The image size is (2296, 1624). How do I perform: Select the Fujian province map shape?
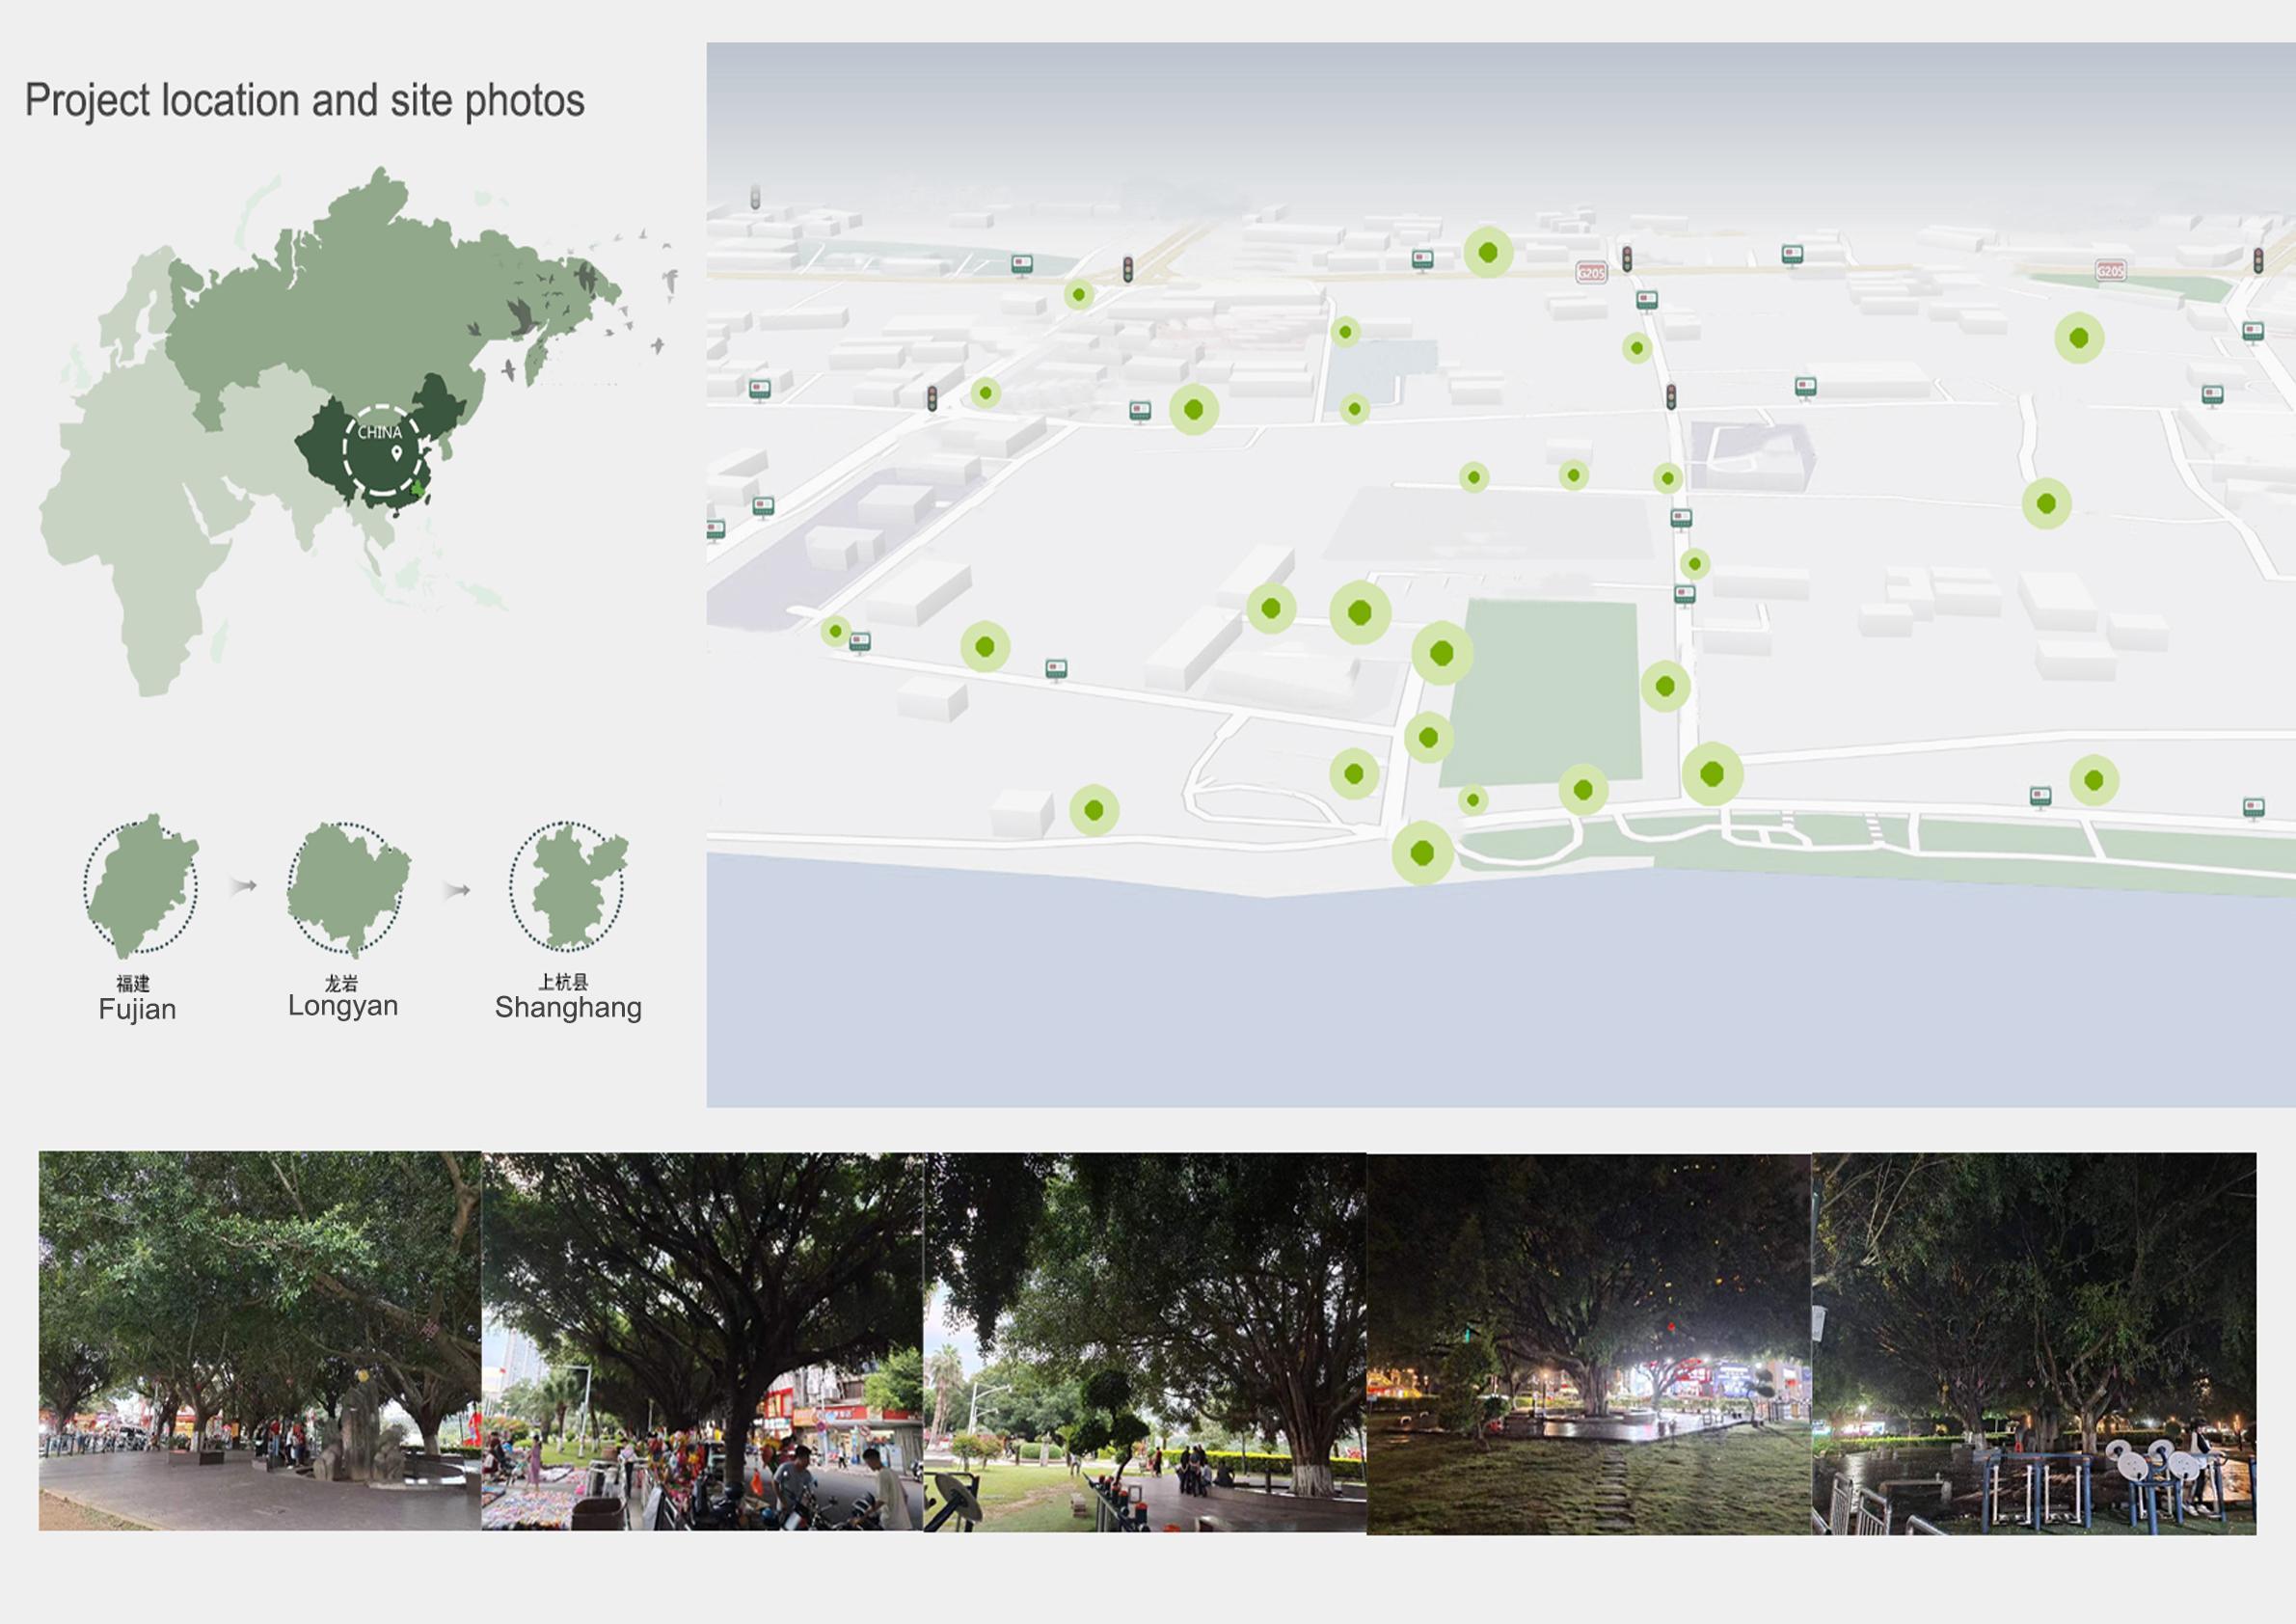click(141, 884)
